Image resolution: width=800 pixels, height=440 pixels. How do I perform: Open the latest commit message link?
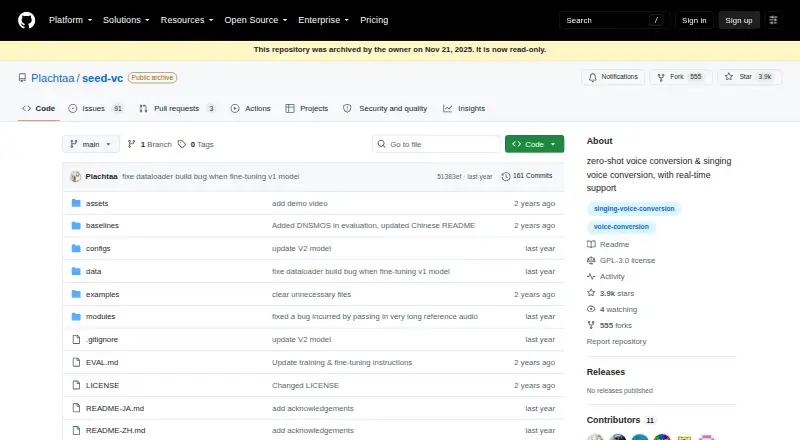pos(211,177)
